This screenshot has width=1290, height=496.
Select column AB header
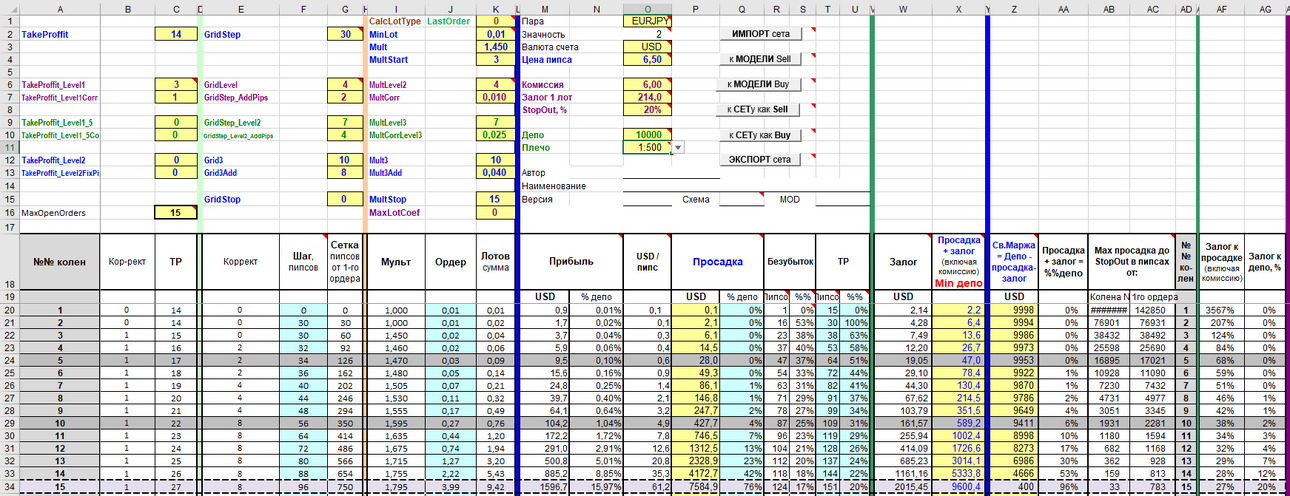(1109, 9)
